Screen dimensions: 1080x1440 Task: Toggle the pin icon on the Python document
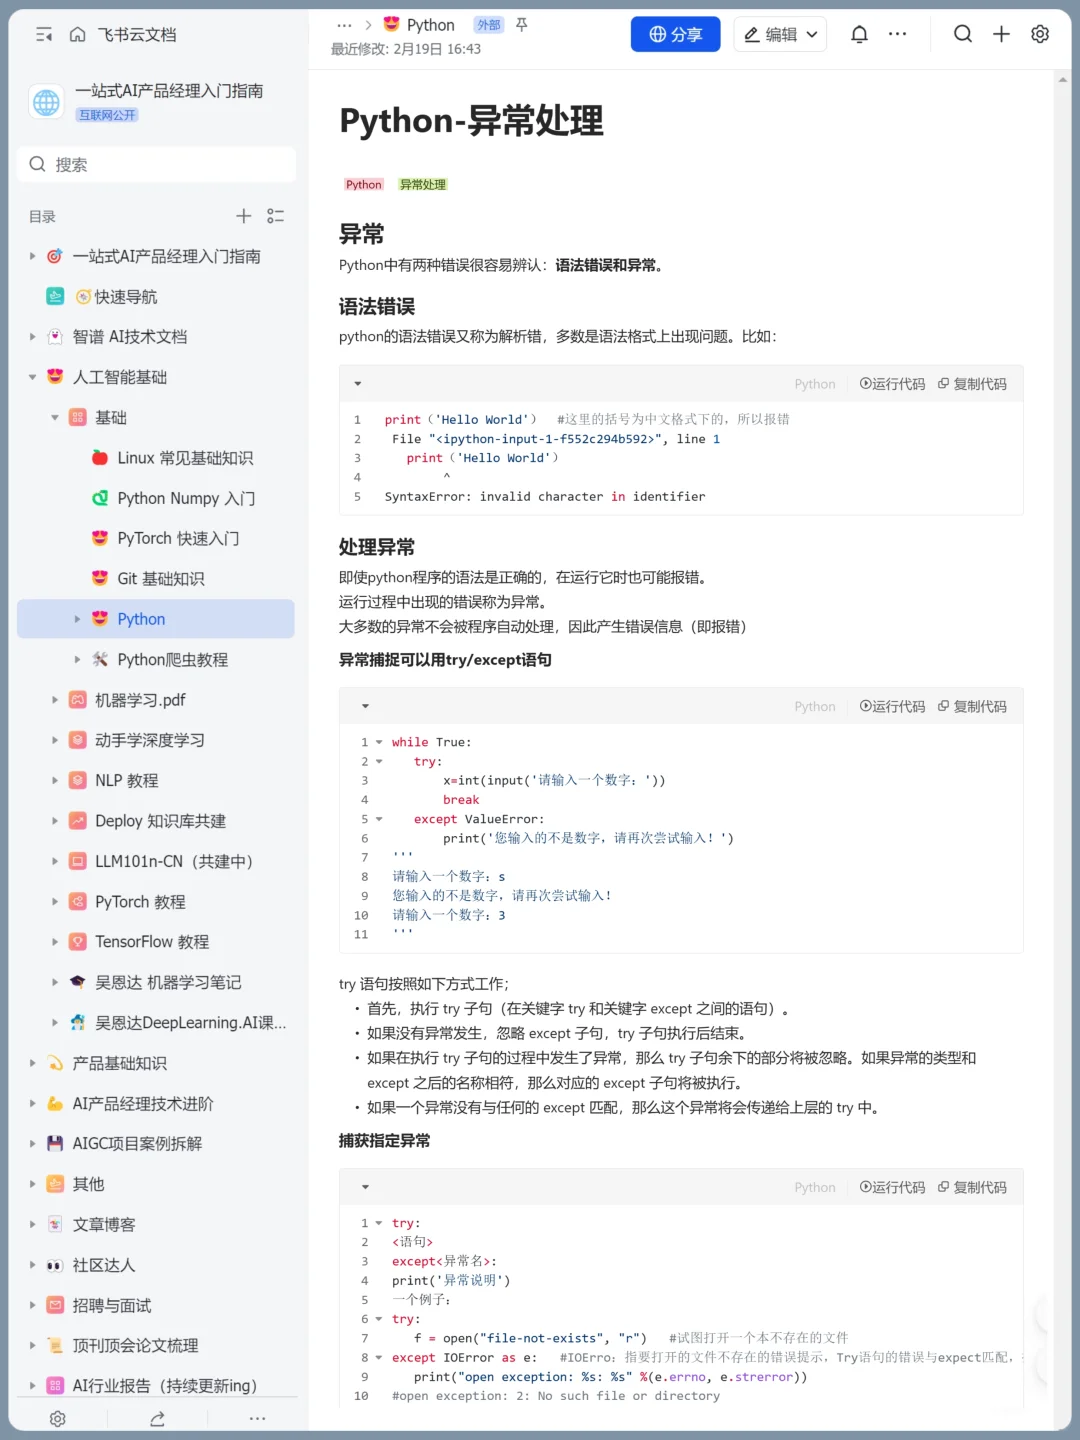click(x=521, y=25)
